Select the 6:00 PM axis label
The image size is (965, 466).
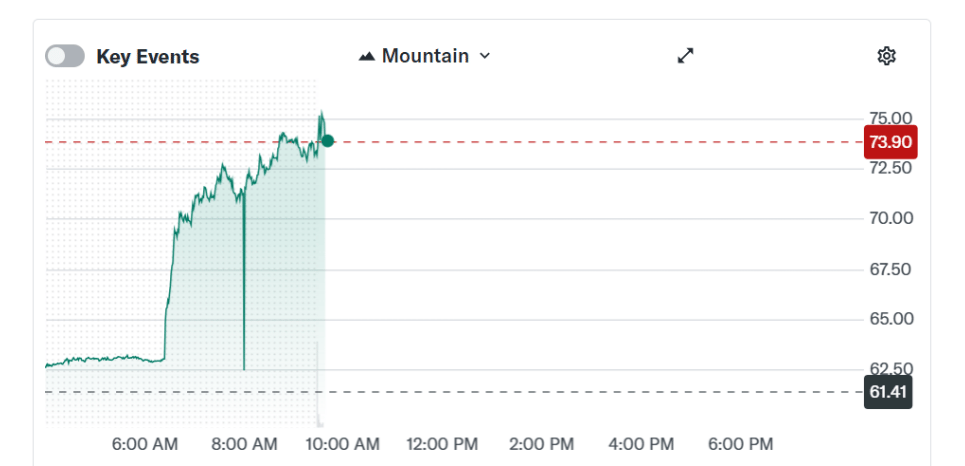point(740,444)
